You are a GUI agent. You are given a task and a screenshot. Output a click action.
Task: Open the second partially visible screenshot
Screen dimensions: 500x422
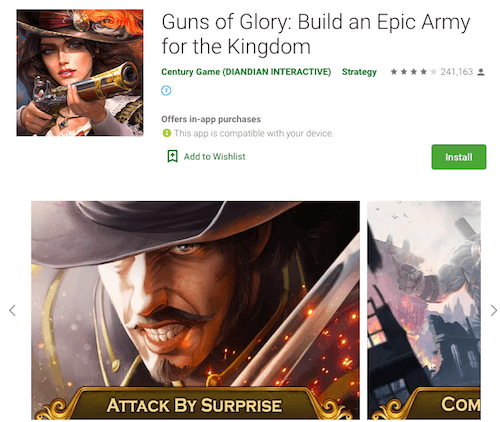pos(424,310)
